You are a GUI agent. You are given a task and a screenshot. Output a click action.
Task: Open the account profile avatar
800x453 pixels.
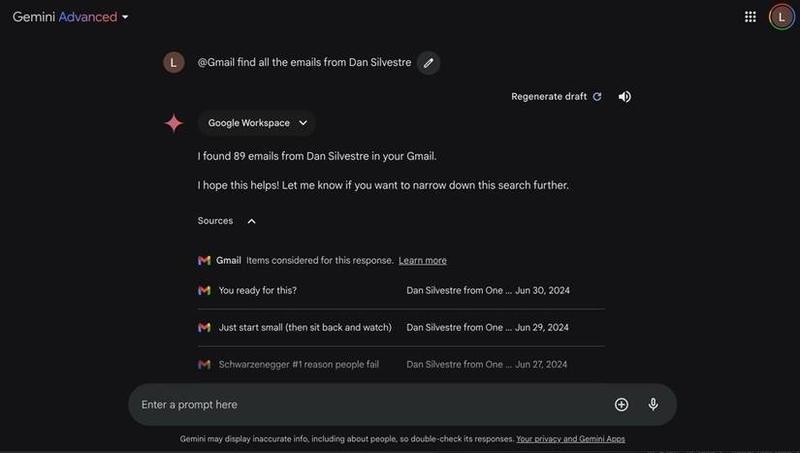coord(781,17)
